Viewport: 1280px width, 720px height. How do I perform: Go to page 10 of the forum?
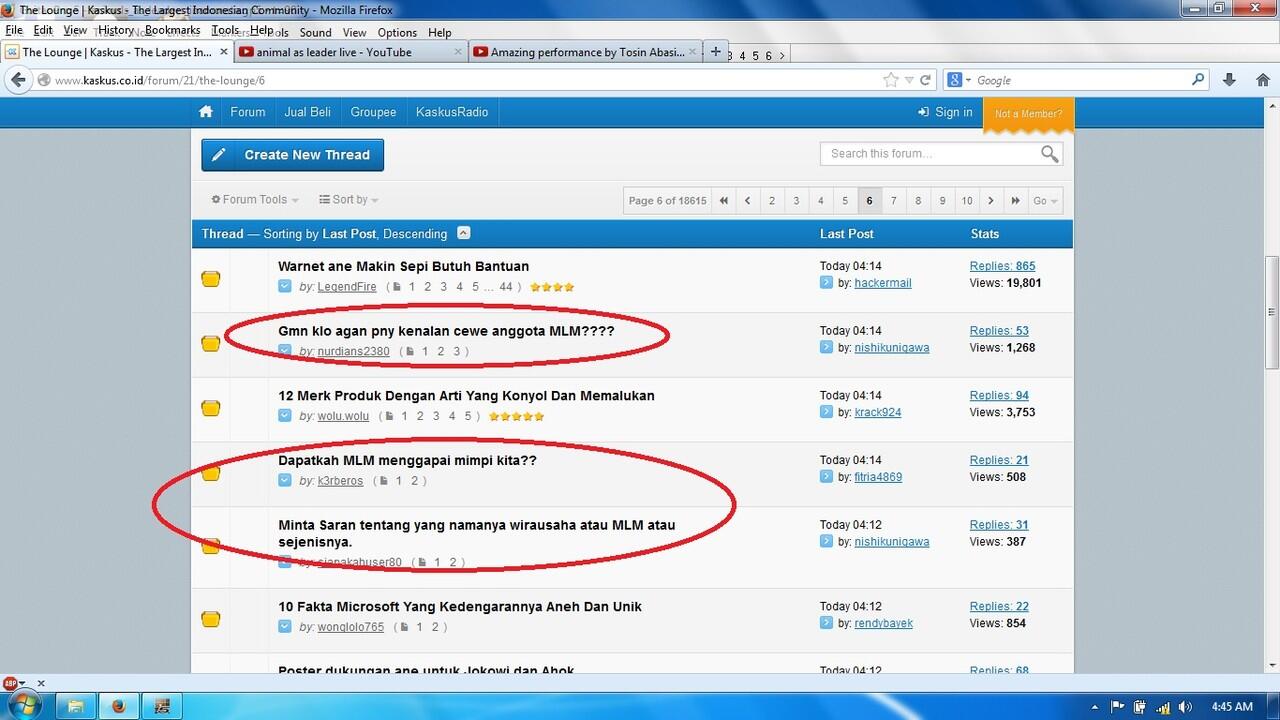967,200
